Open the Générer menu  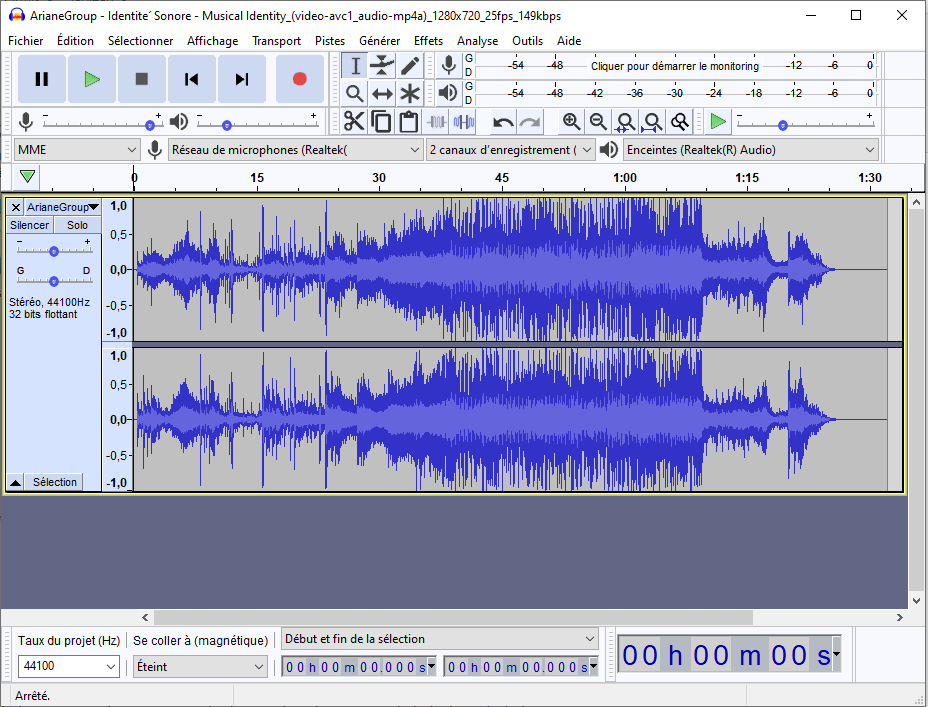coord(379,41)
